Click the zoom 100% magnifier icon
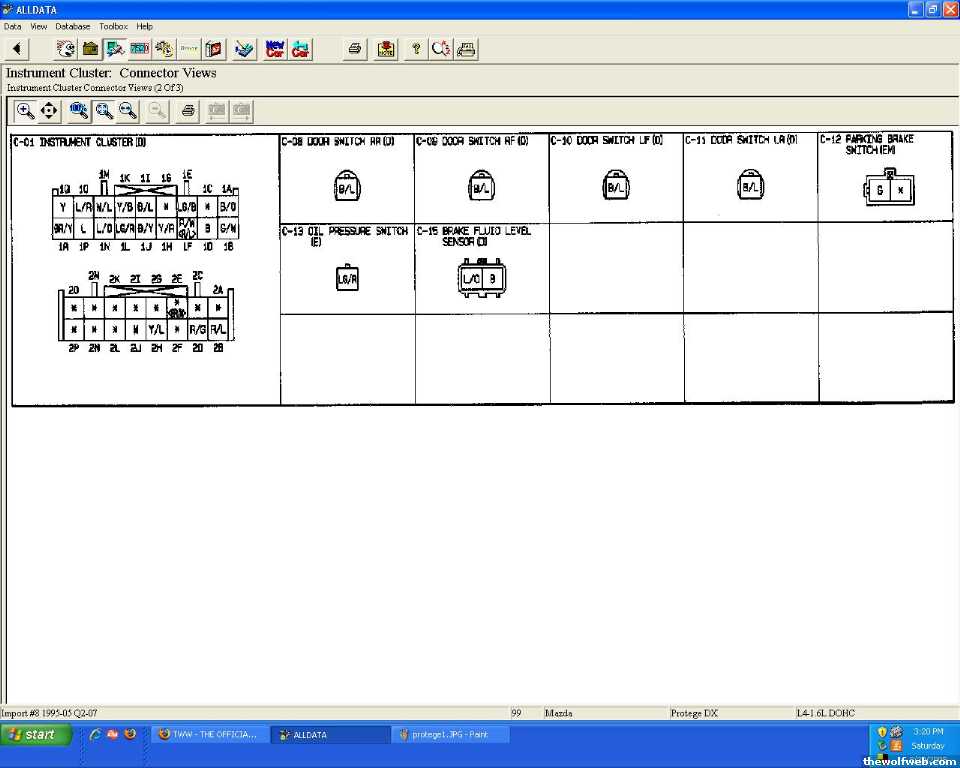 (x=79, y=110)
